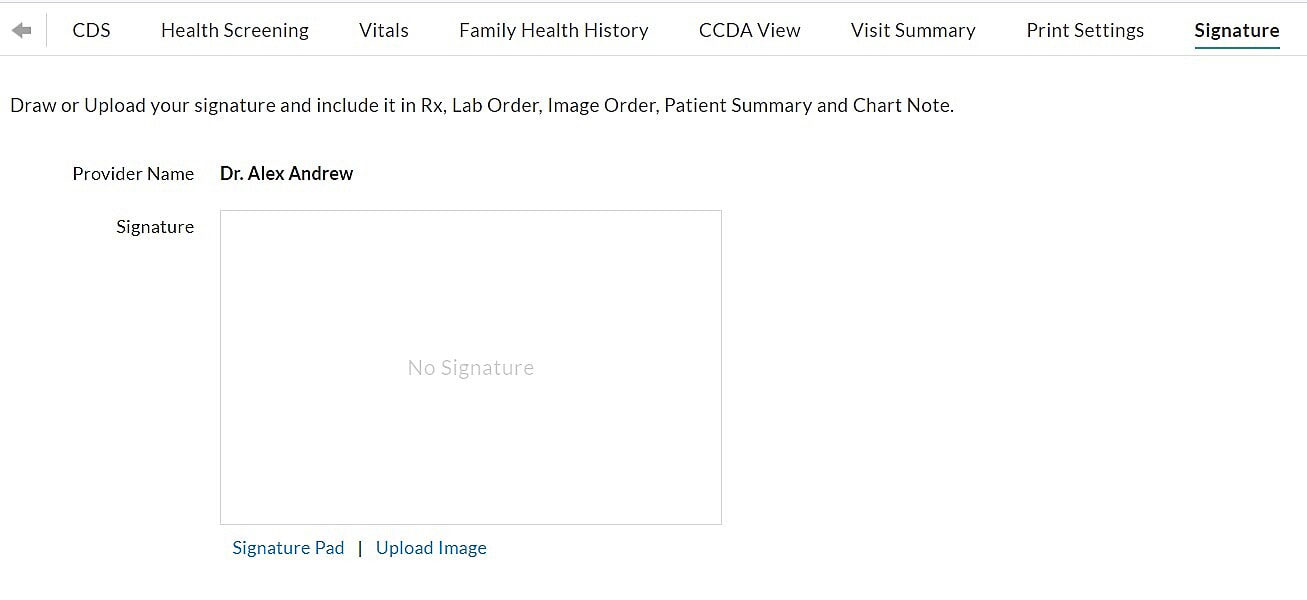Switch to the Health Screening tab

point(235,30)
